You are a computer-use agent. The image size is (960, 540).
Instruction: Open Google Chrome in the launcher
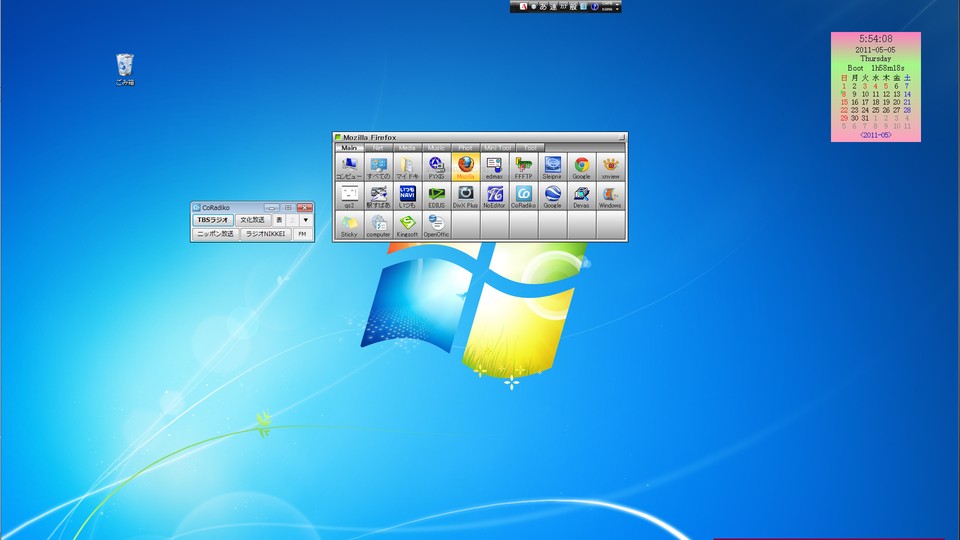tap(581, 167)
